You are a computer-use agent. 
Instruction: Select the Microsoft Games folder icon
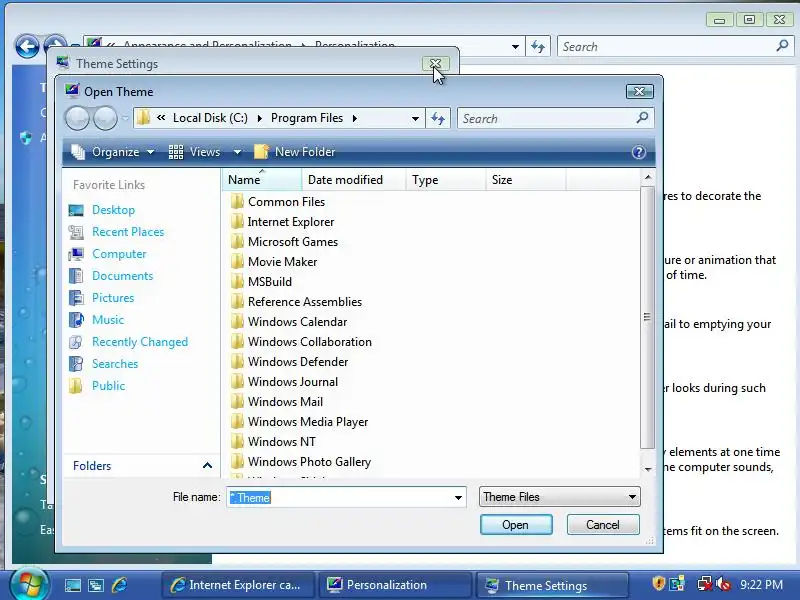point(237,241)
